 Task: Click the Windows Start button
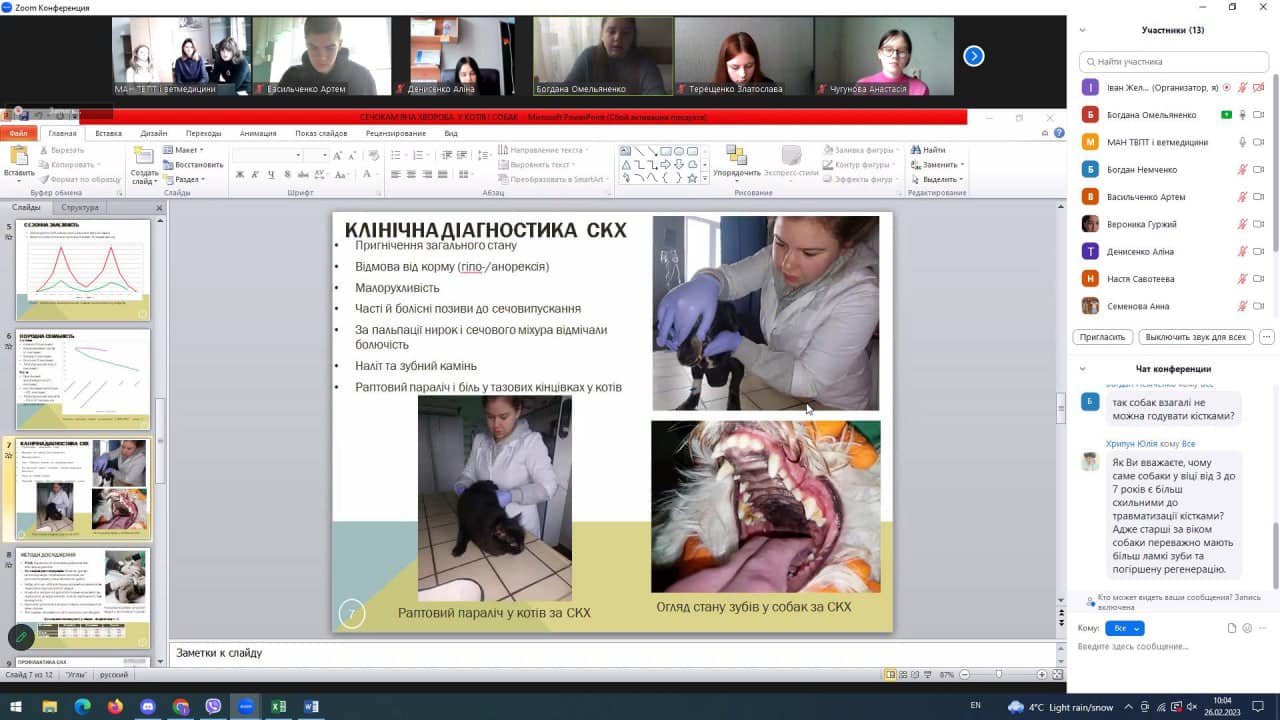(x=17, y=706)
